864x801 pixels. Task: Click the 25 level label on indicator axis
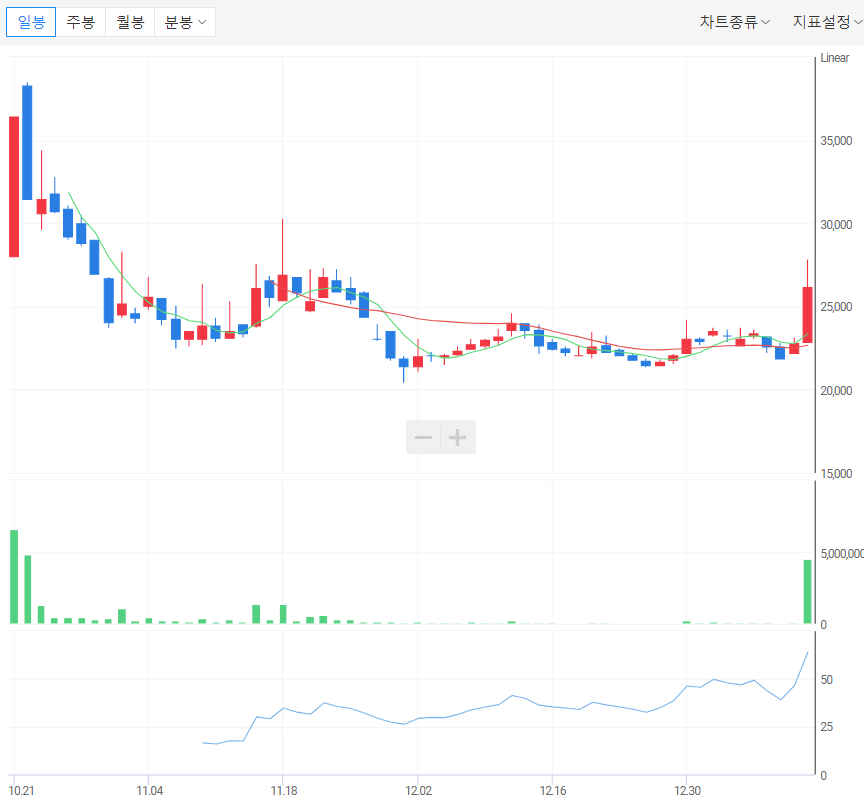click(827, 727)
